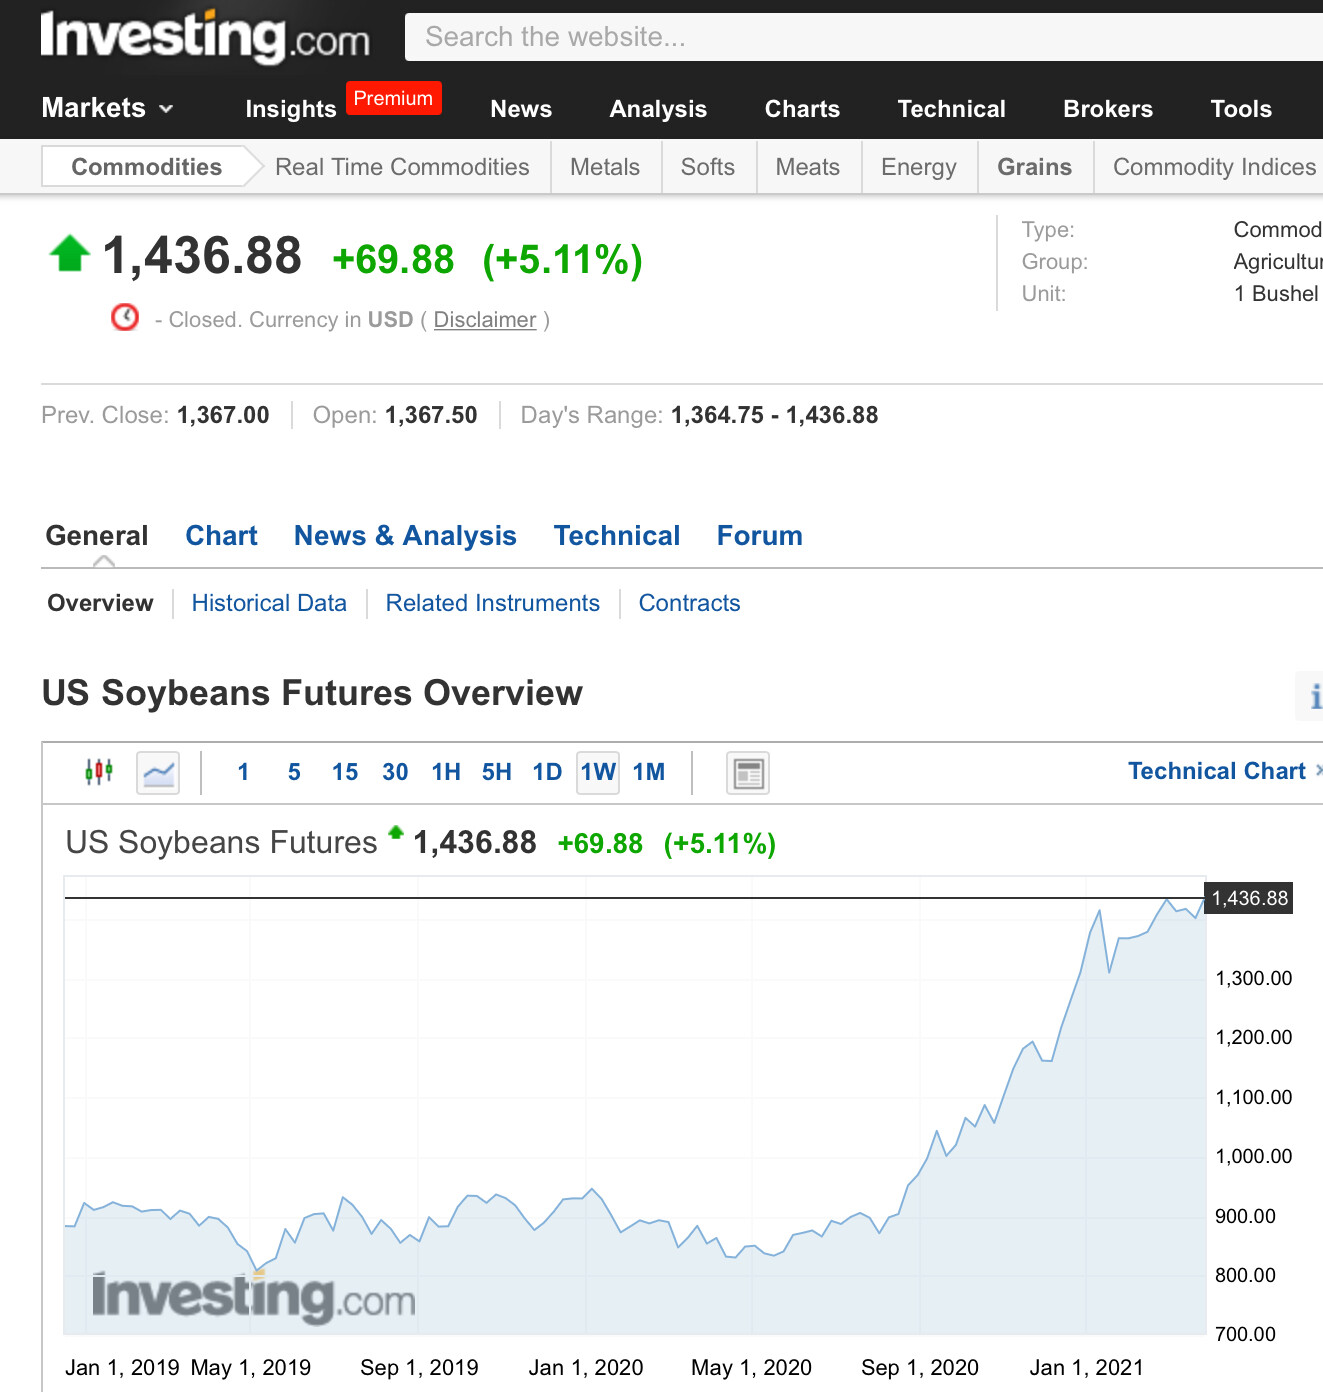The image size is (1323, 1392).
Task: Open the Contracts sub-tab
Action: [690, 603]
